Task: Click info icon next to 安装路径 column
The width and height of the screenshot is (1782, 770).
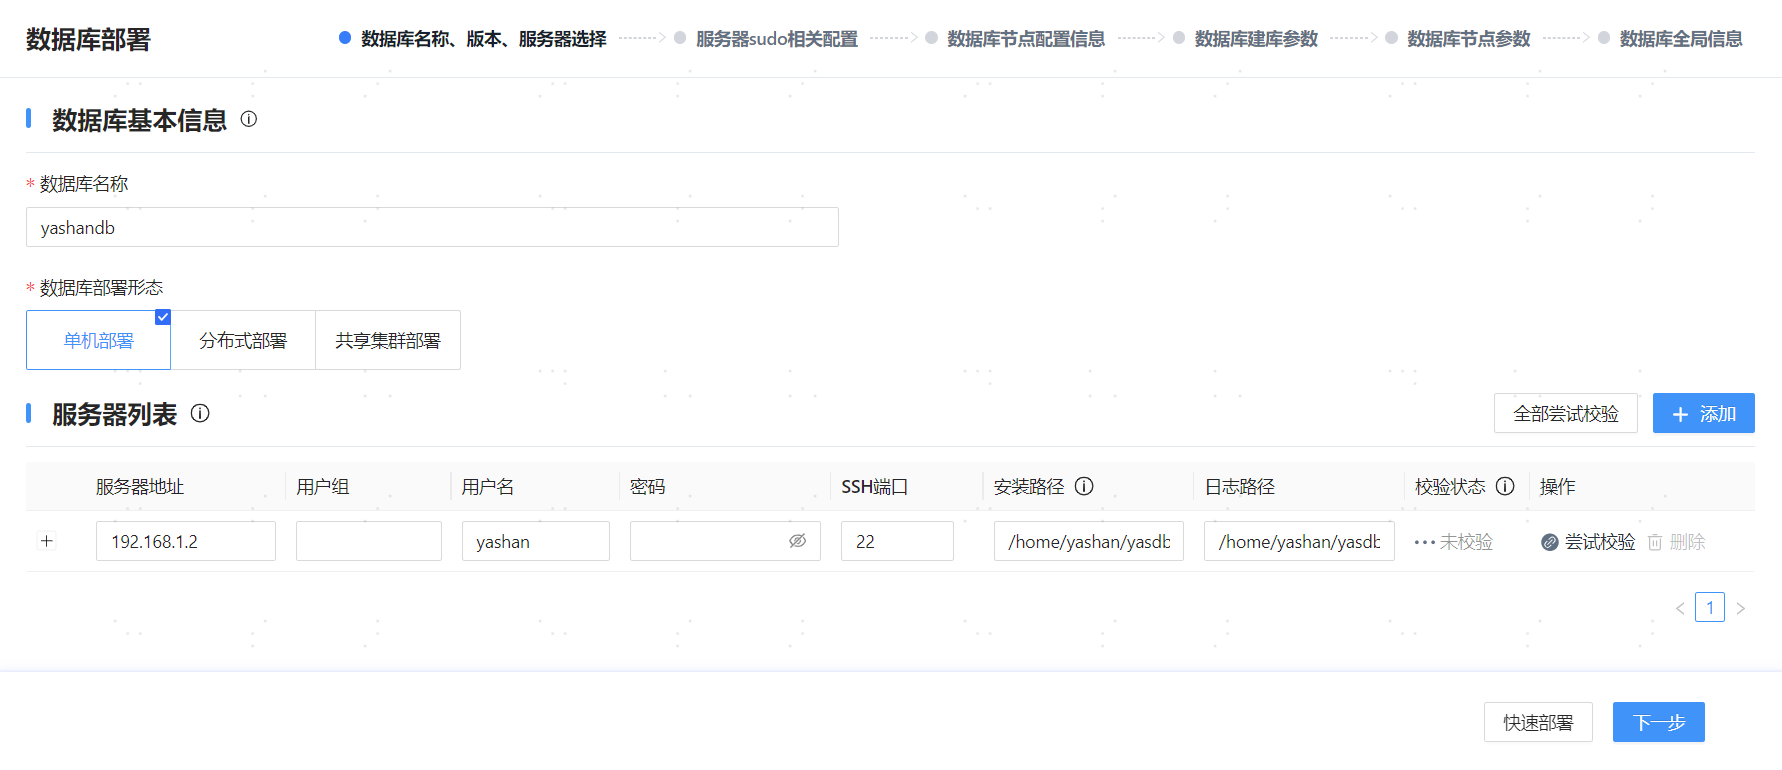Action: (1084, 486)
